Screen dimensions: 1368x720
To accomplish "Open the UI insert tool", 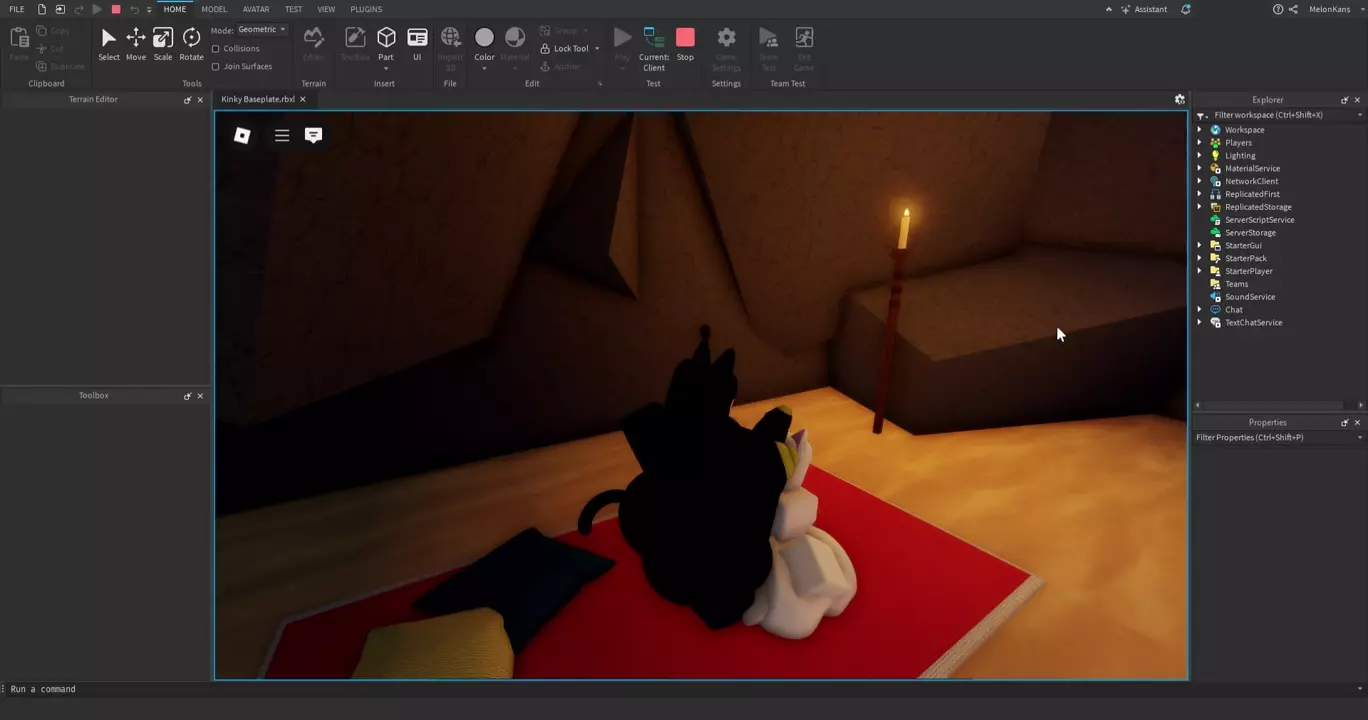I will 417,44.
